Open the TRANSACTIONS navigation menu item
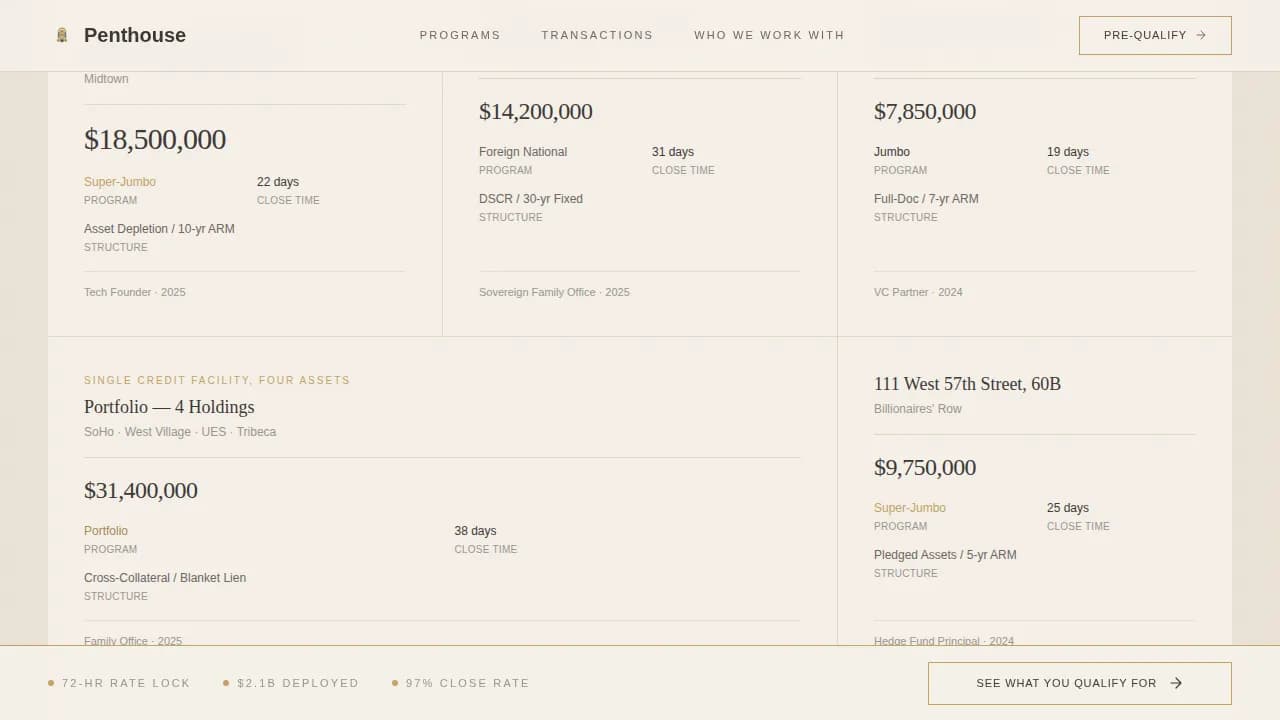Image resolution: width=1280 pixels, height=720 pixels. coord(597,35)
